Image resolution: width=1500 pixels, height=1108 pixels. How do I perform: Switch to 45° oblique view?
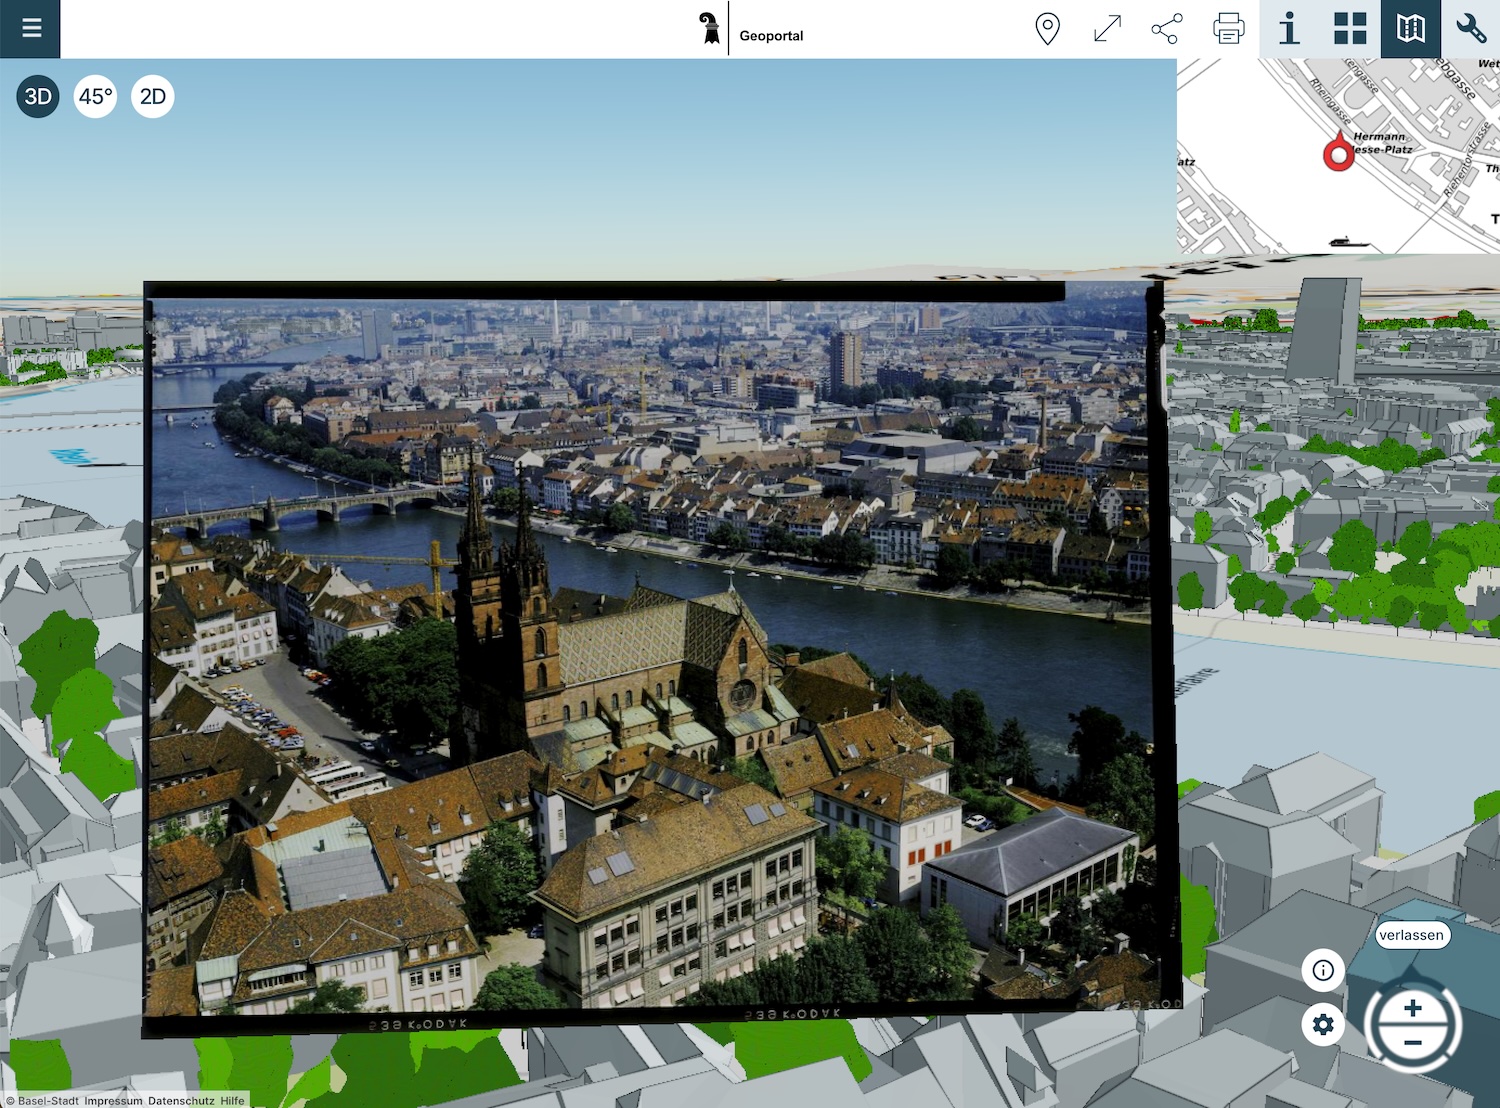coord(96,97)
